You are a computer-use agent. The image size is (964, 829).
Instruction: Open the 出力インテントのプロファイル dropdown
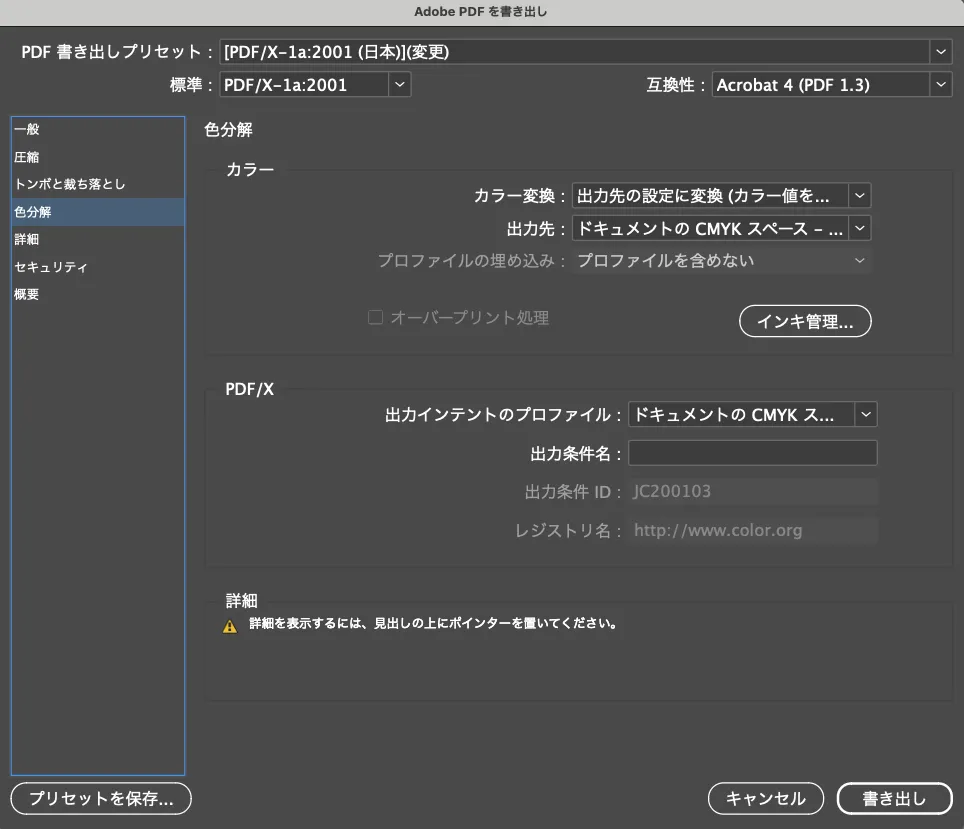point(752,414)
